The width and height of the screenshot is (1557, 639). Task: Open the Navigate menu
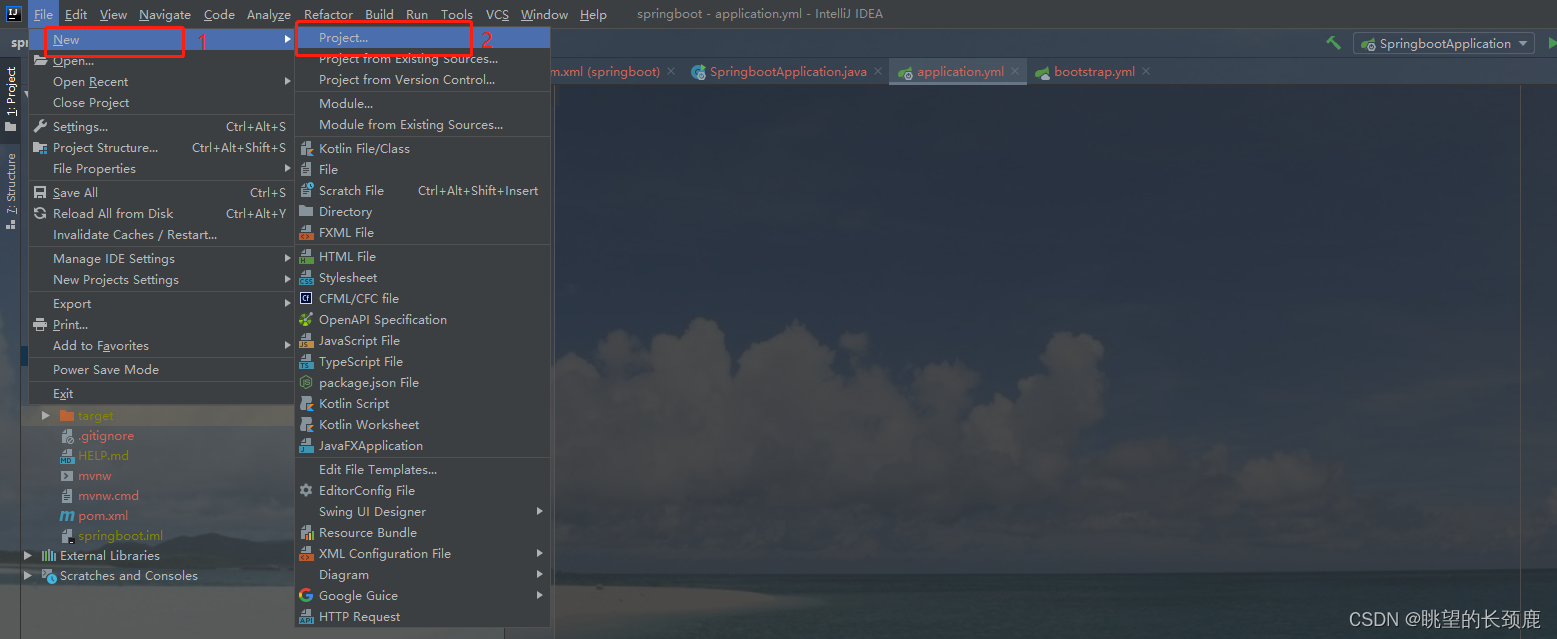click(165, 14)
